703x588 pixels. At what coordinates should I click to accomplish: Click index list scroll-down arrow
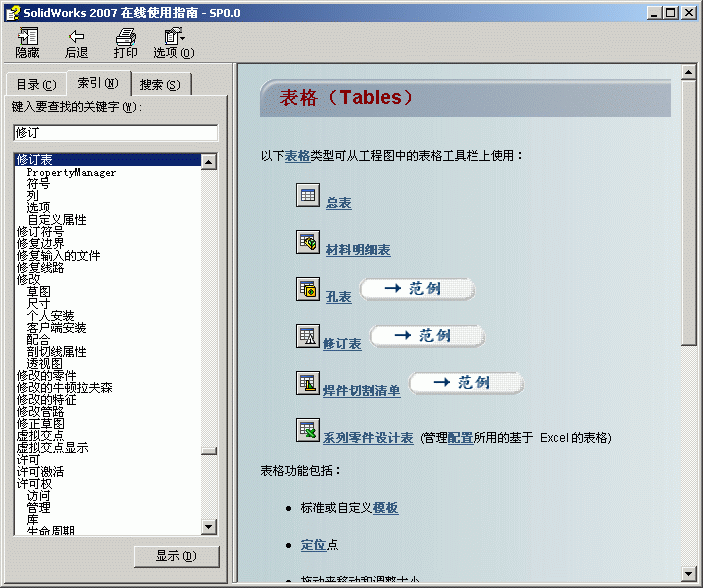pyautogui.click(x=209, y=527)
